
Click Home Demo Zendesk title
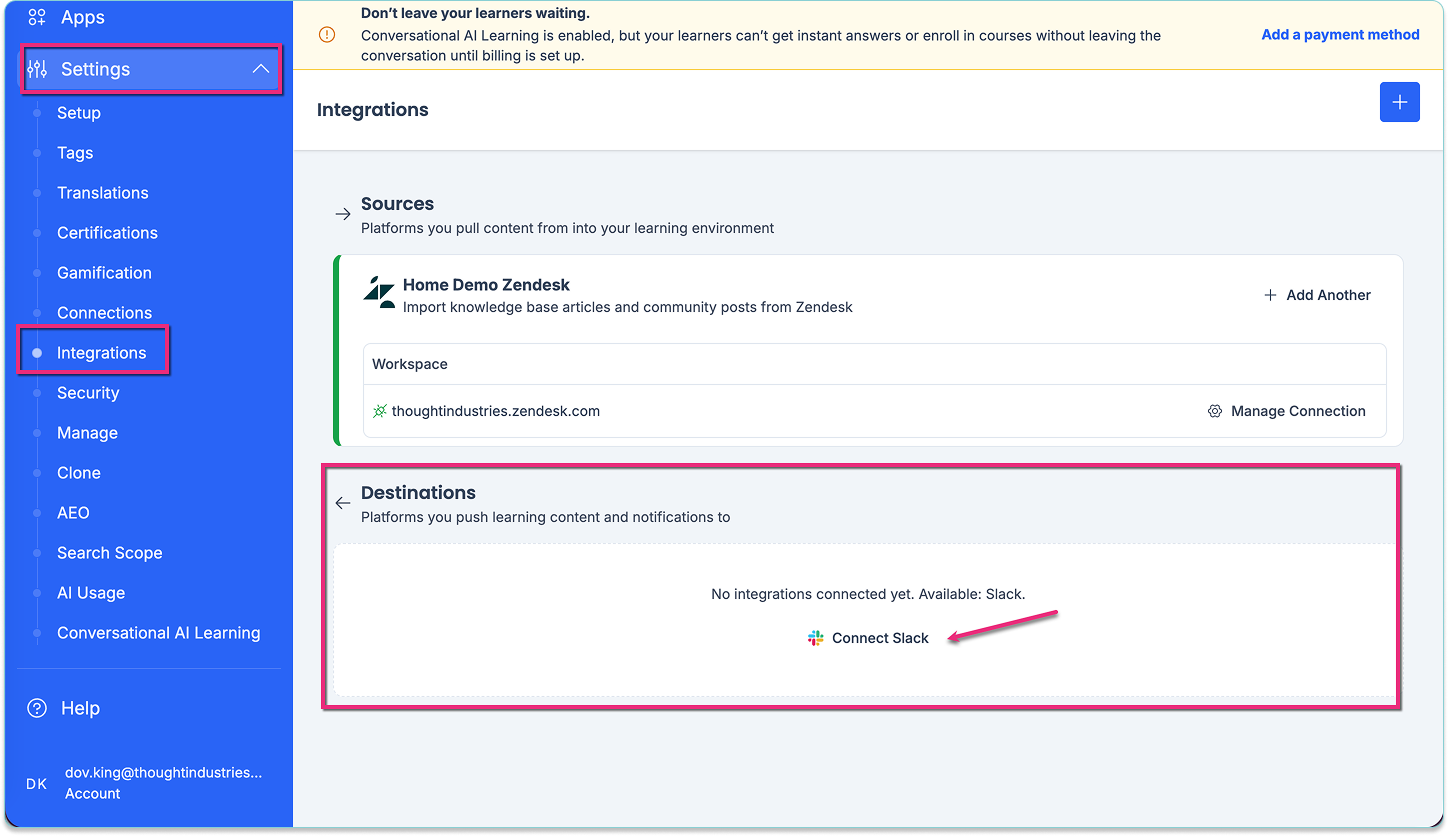486,285
